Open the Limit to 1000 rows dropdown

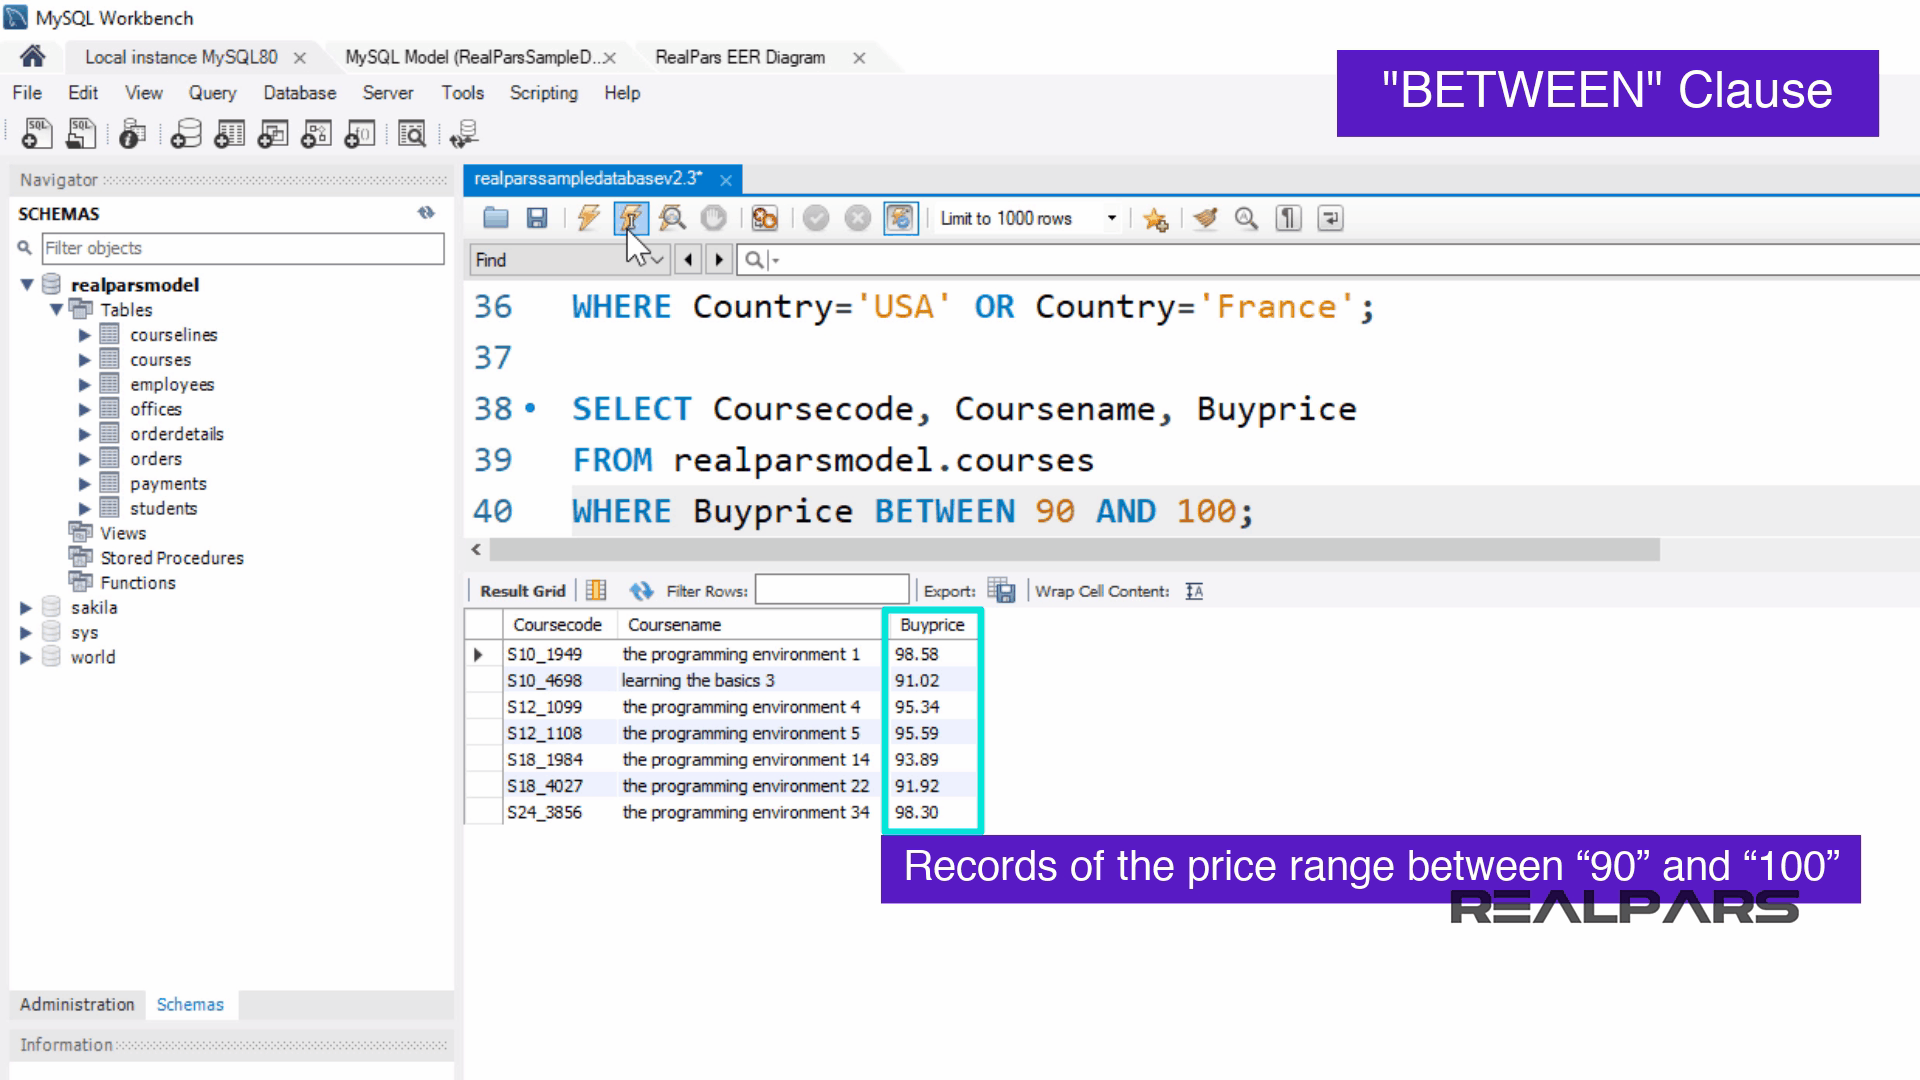pos(1111,218)
